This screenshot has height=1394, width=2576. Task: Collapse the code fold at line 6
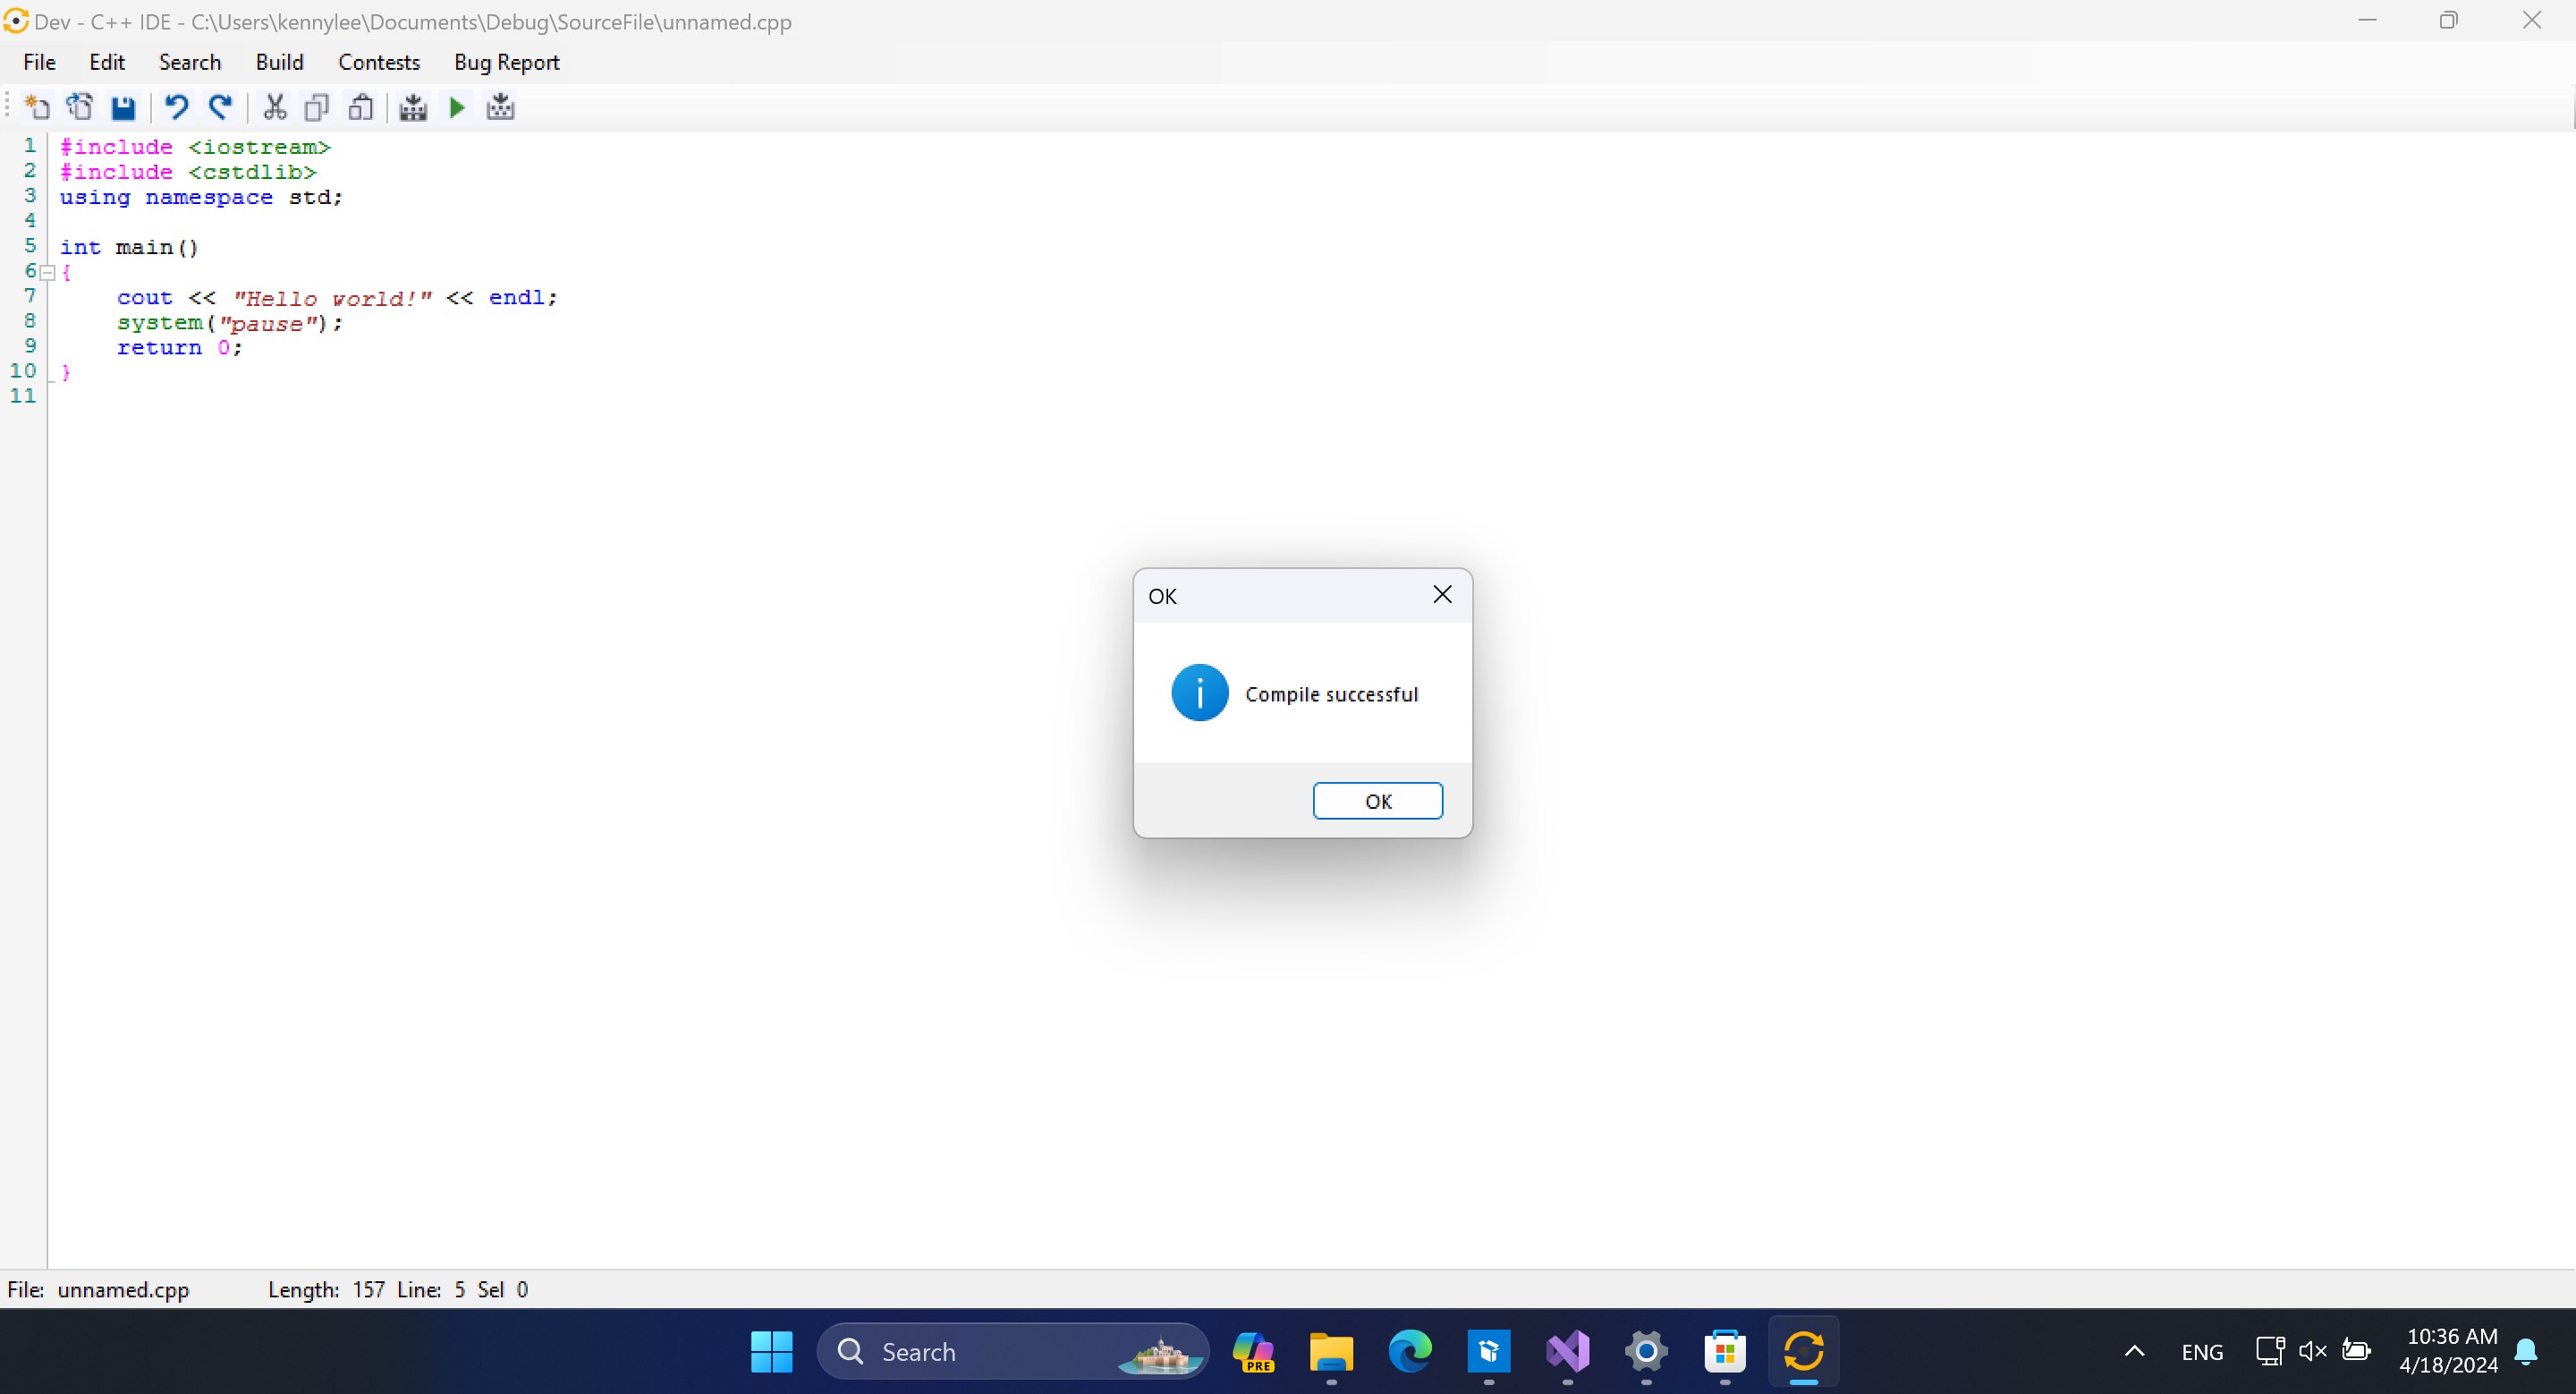point(47,272)
